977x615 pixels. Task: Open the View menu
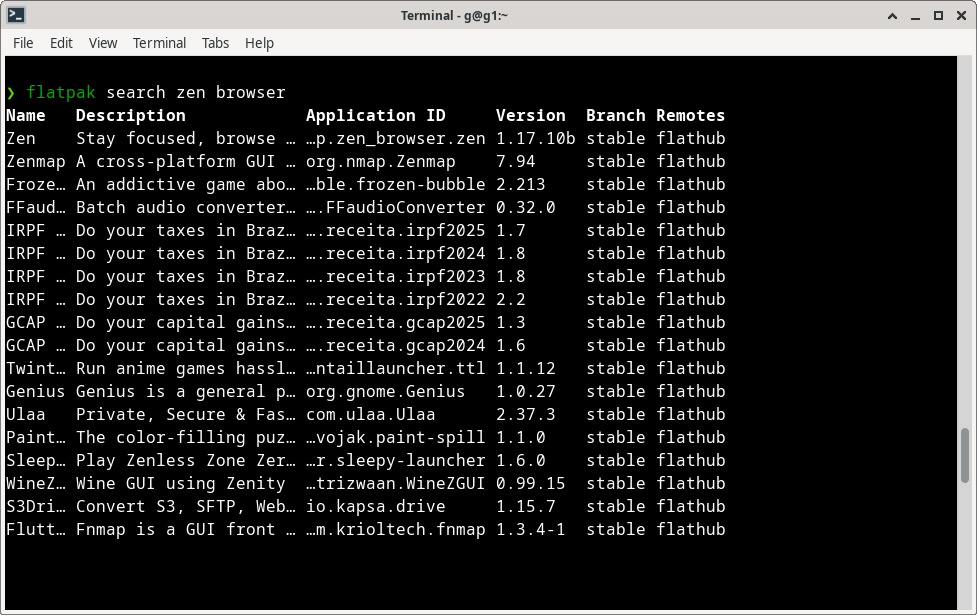(x=103, y=43)
